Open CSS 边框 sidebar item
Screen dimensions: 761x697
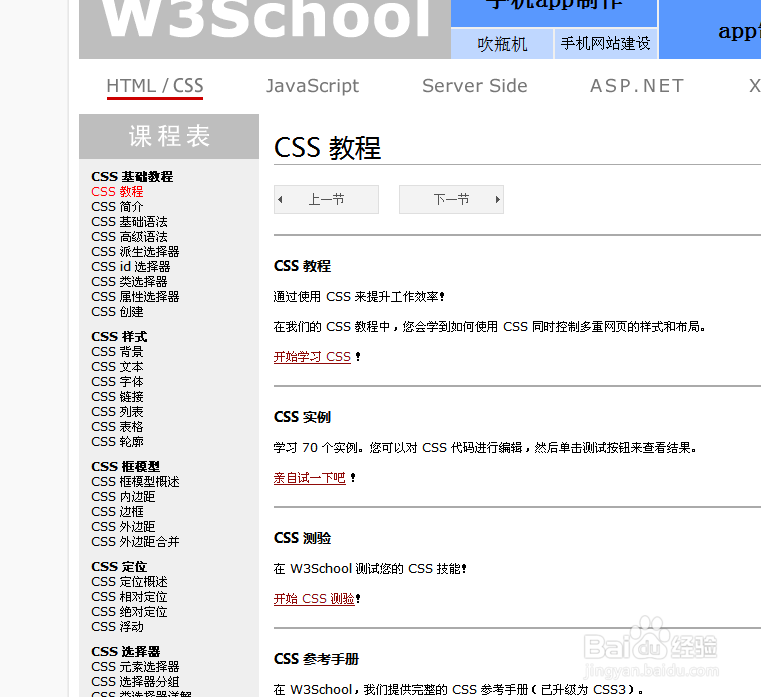[117, 512]
